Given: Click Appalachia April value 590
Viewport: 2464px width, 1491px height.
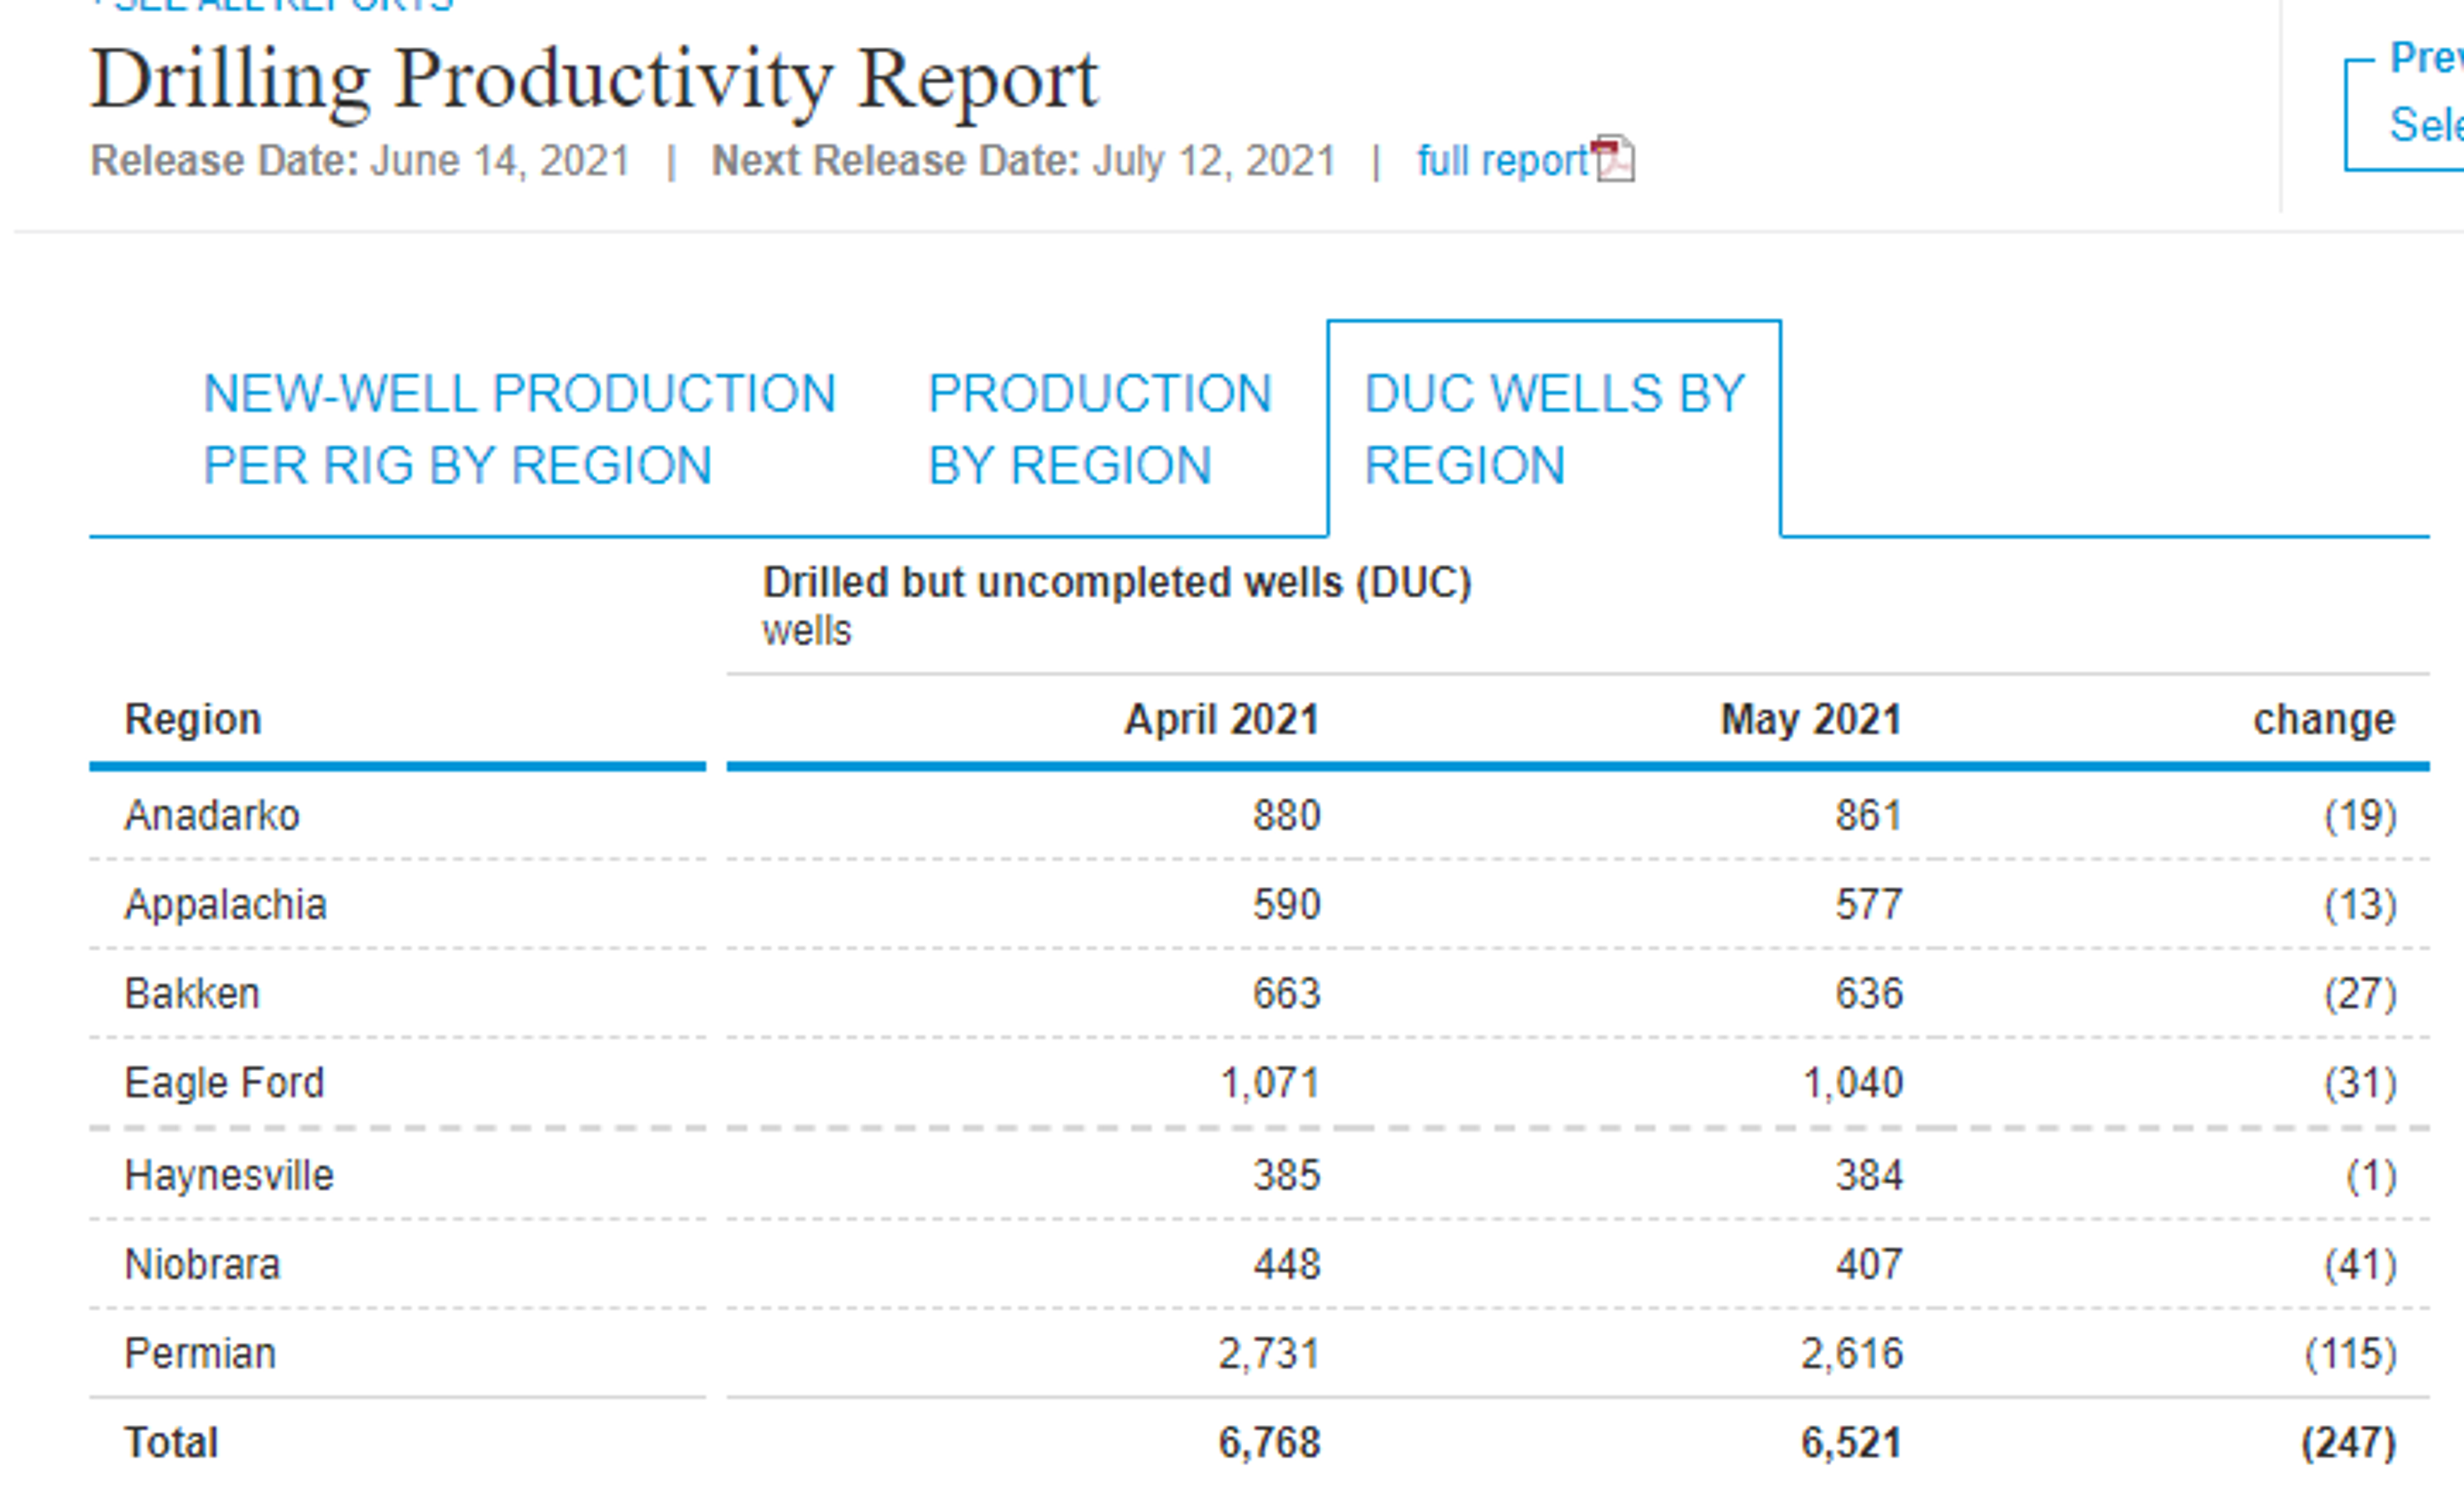Looking at the screenshot, I should 1287,904.
